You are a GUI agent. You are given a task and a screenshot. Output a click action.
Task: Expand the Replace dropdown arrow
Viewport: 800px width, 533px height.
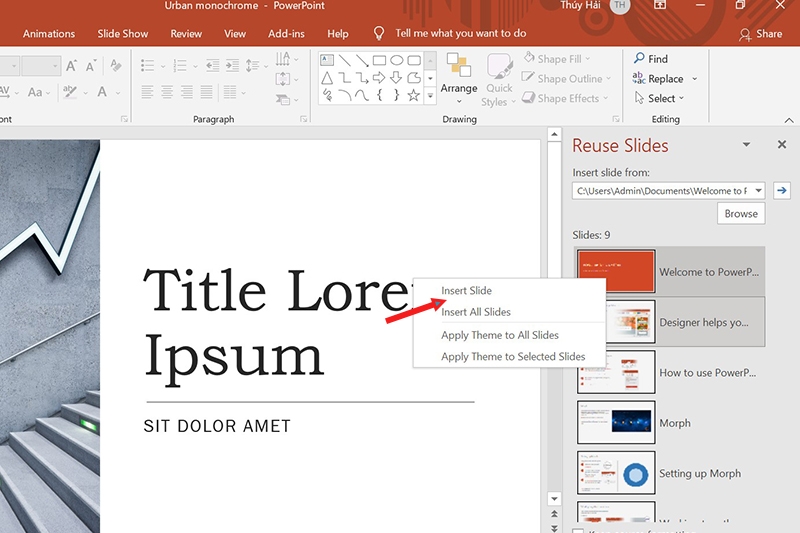point(694,79)
